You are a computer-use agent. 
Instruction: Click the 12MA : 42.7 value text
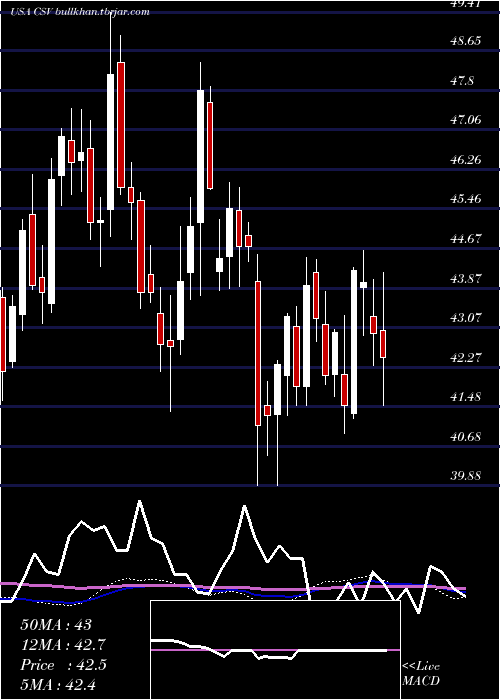[x=63, y=645]
